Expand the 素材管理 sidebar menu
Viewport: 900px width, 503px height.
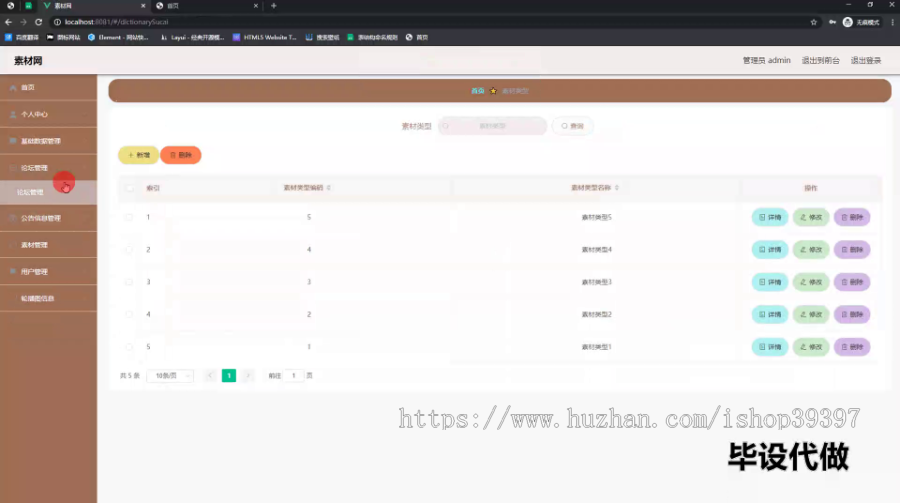48,245
